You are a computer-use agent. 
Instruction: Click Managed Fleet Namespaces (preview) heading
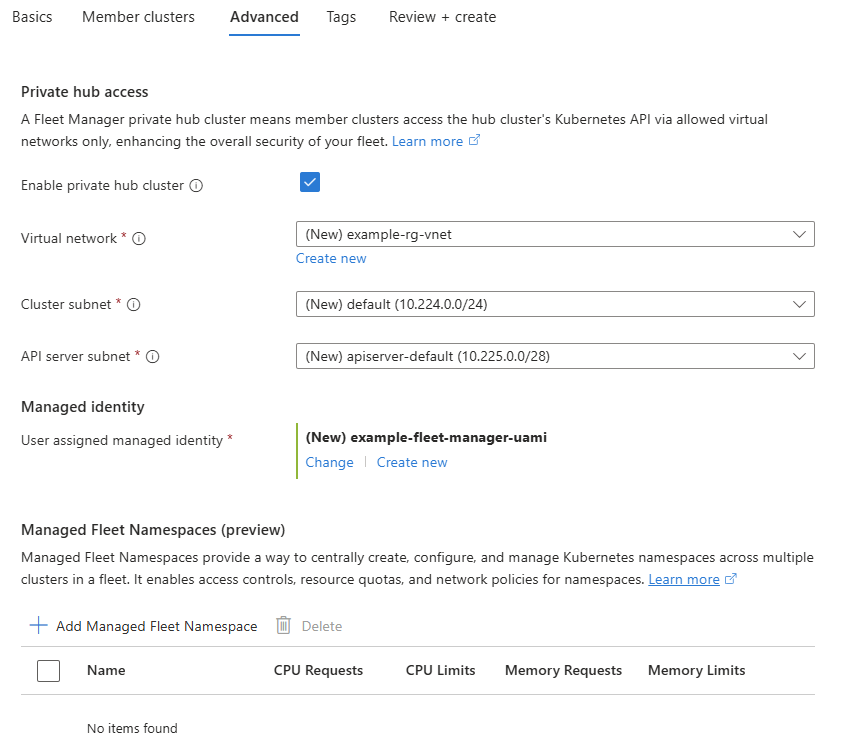153,530
